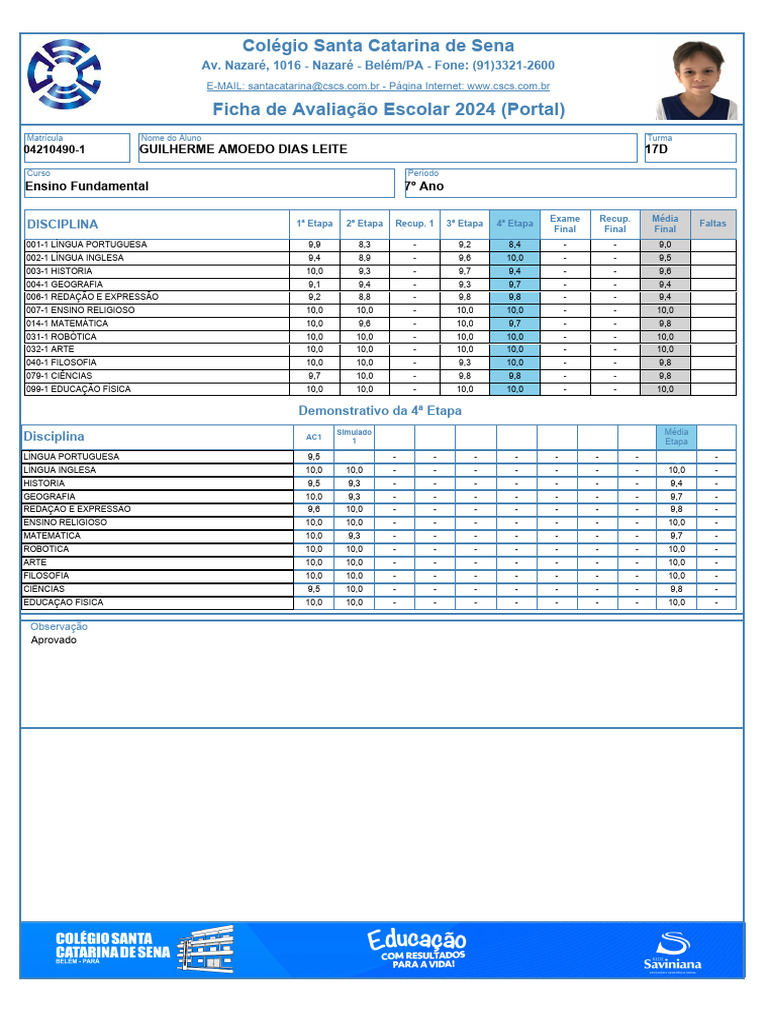Click the AC1 column header

coord(313,438)
